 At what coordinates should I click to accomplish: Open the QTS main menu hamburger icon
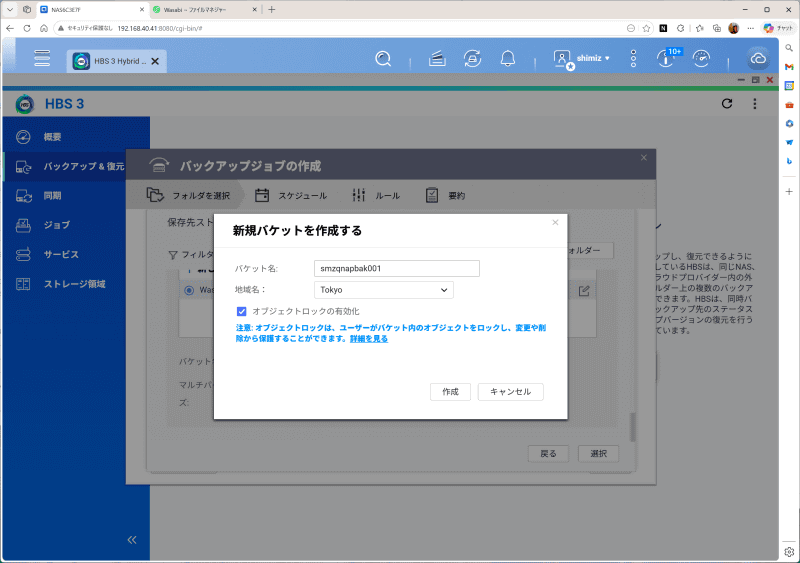pyautogui.click(x=42, y=58)
